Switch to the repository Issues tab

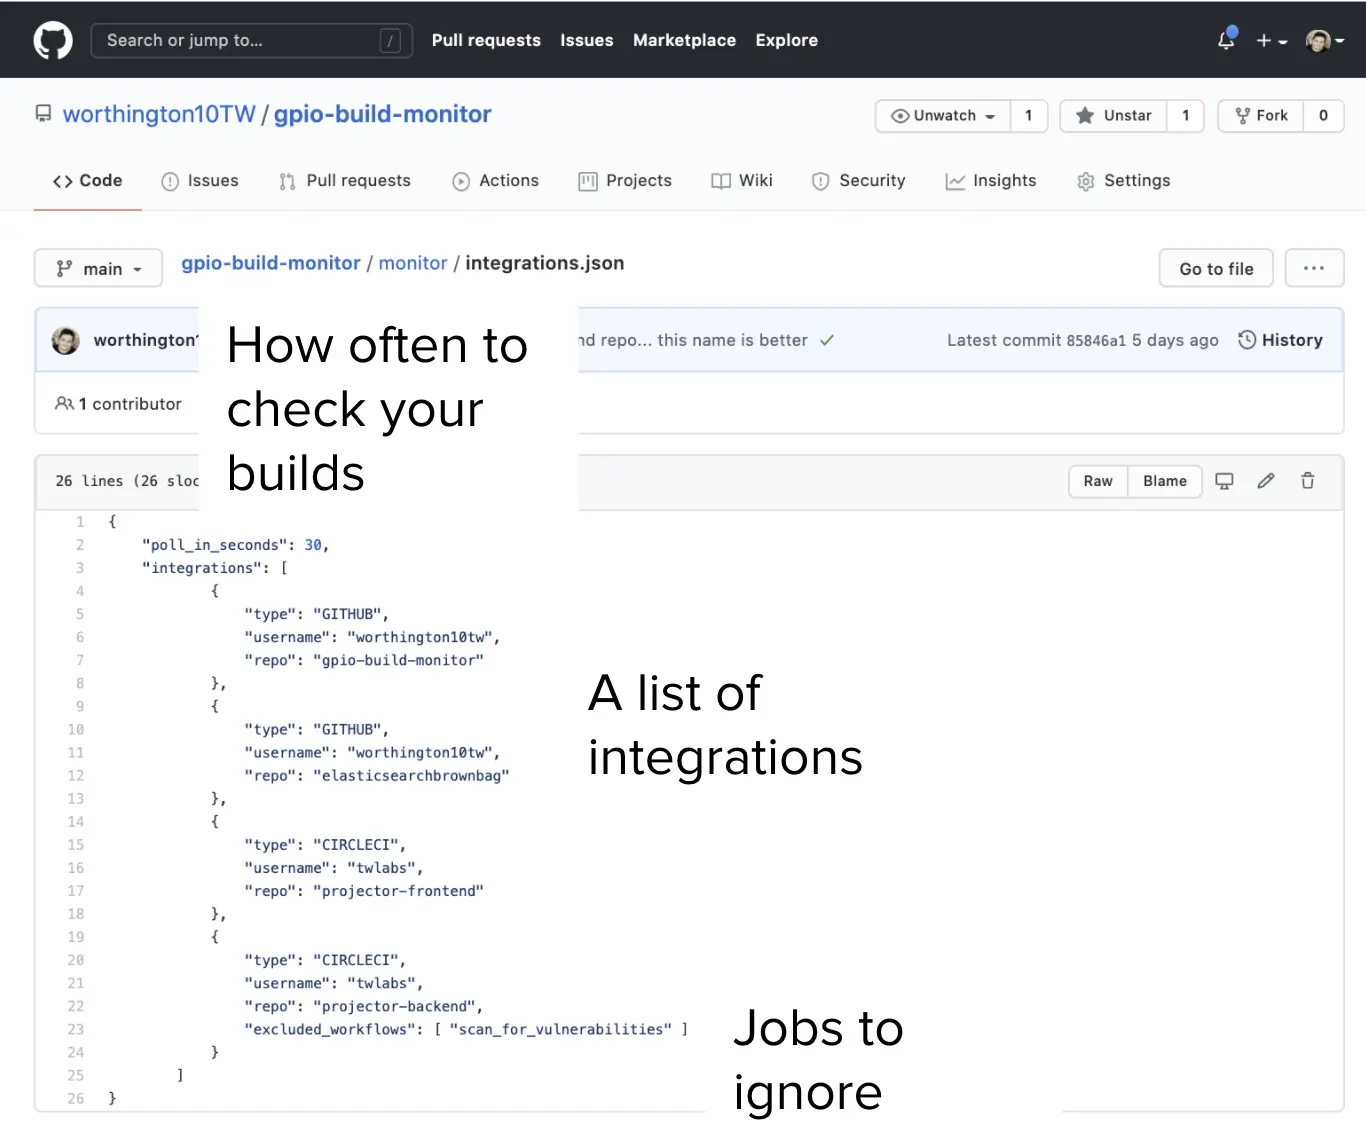tap(200, 181)
